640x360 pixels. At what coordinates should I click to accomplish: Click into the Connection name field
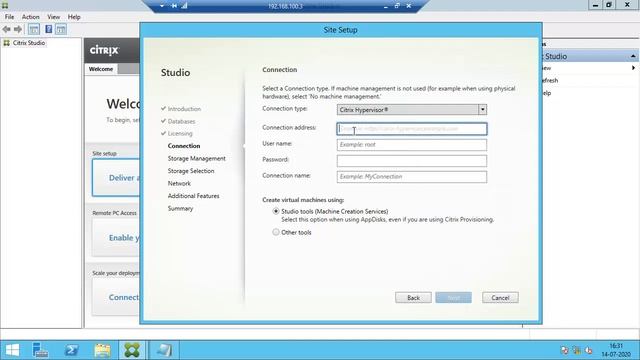pos(412,177)
